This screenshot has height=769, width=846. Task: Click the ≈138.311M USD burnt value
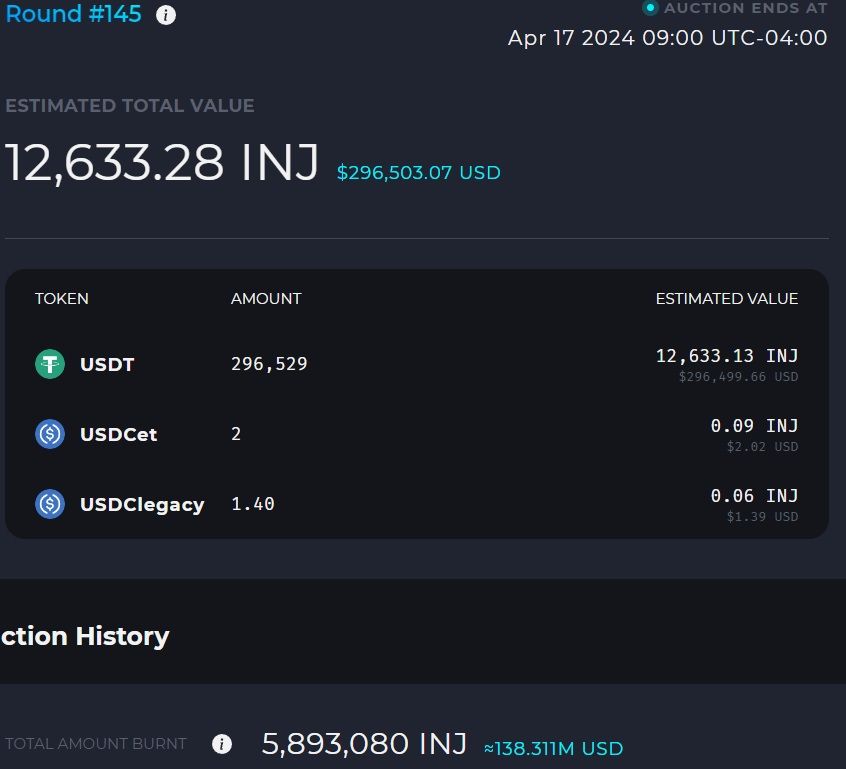[x=553, y=748]
